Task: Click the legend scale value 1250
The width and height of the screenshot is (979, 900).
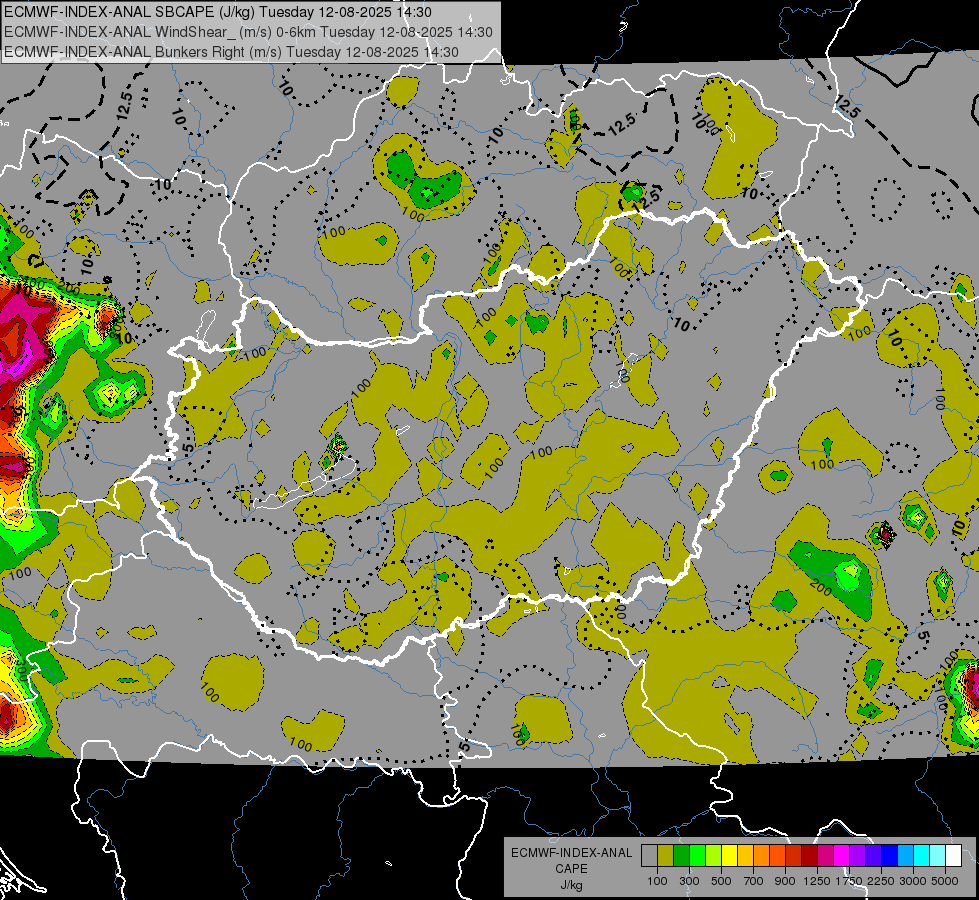Action: [x=817, y=881]
